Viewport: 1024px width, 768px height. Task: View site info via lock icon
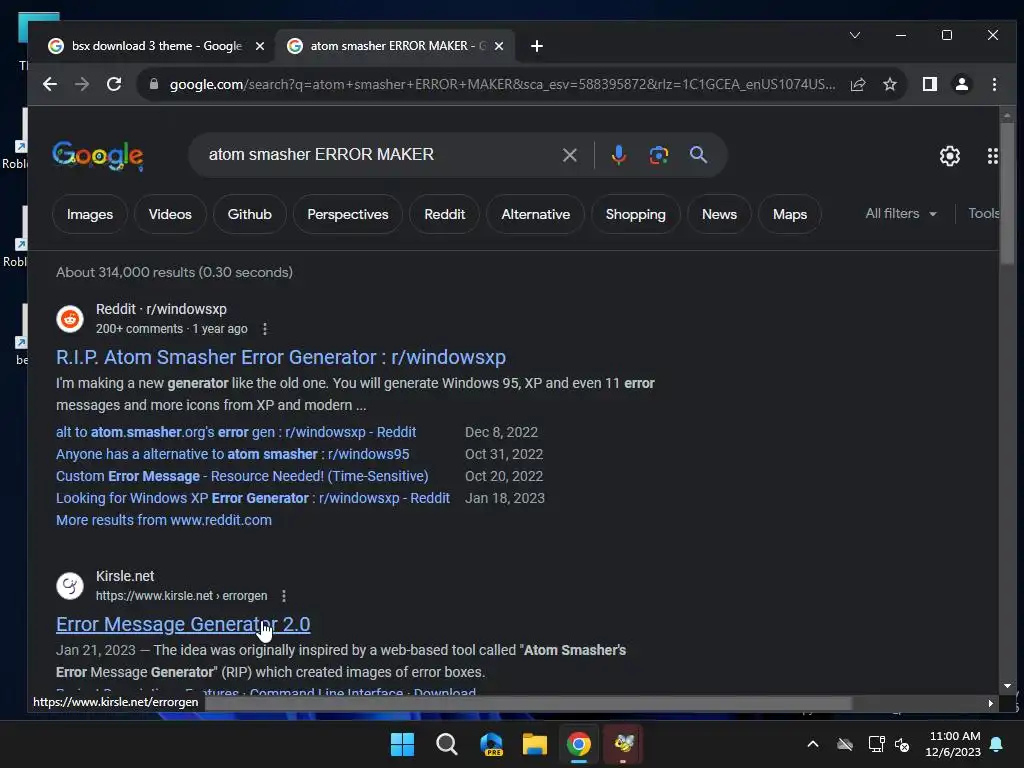click(153, 84)
